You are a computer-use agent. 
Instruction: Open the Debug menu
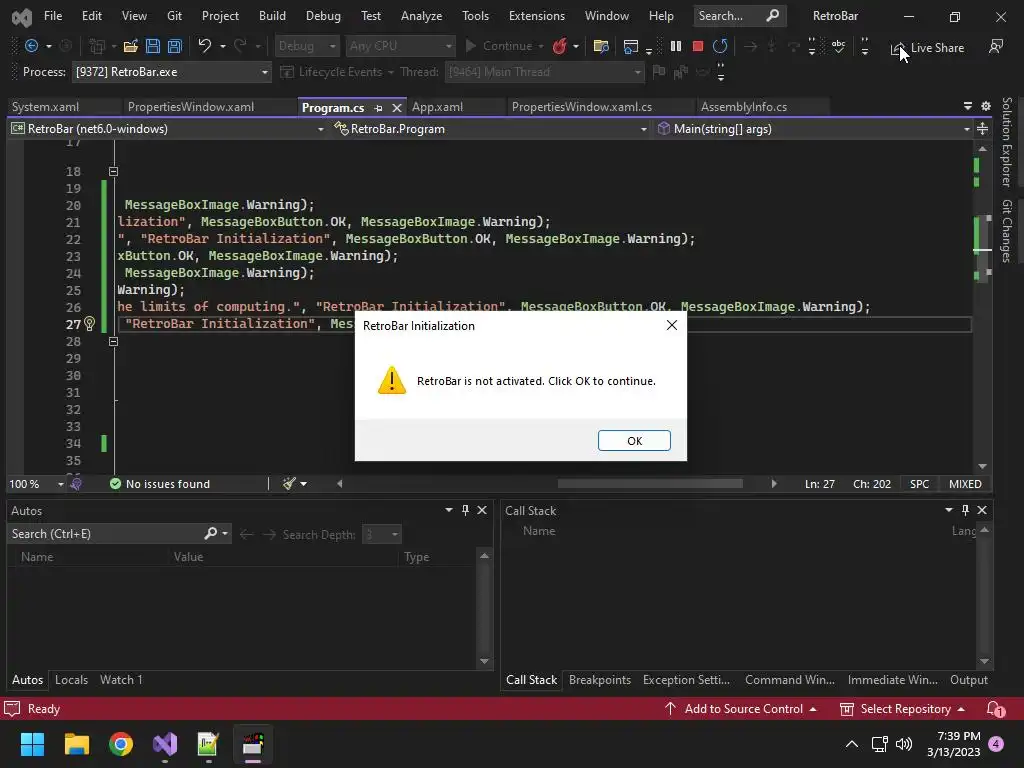point(323,16)
